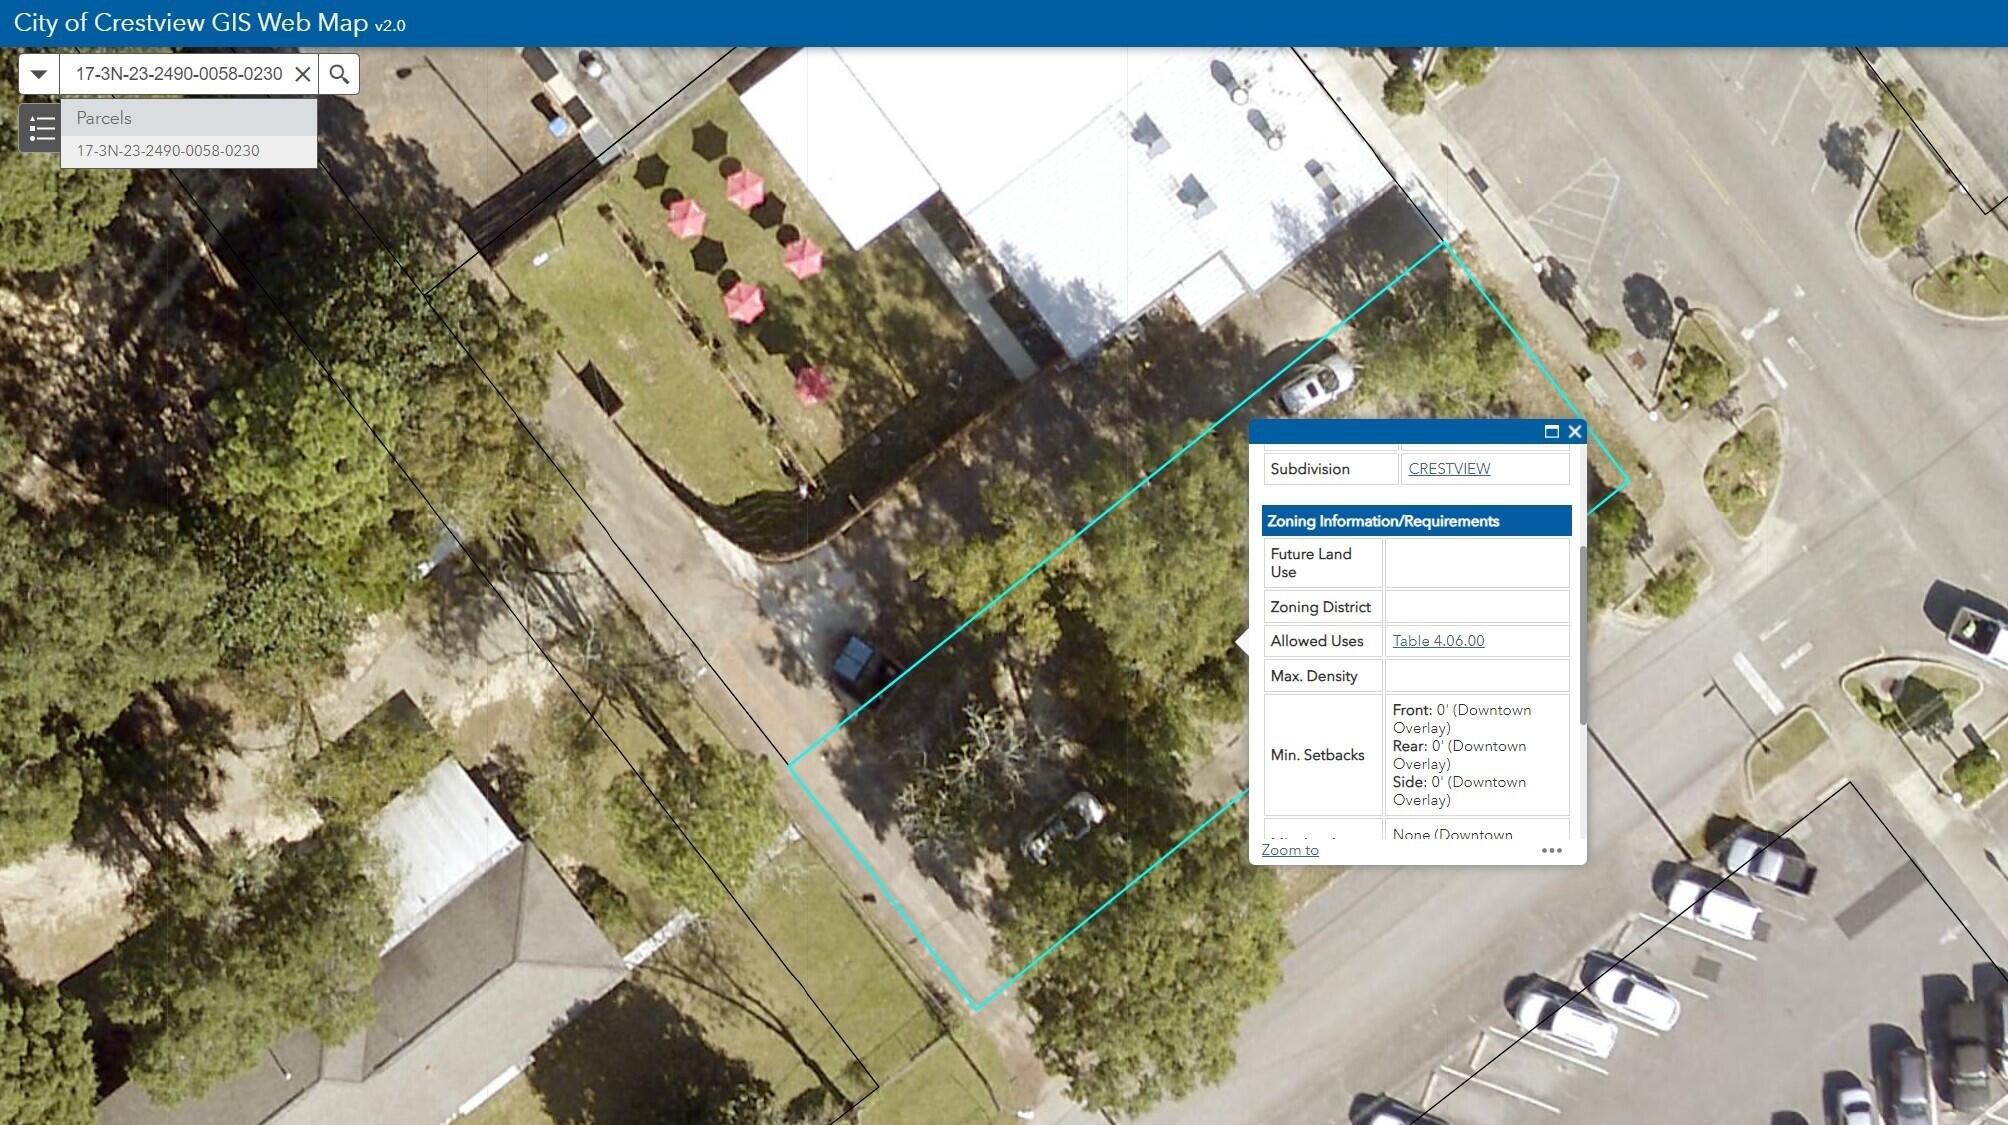Image resolution: width=2008 pixels, height=1125 pixels.
Task: Click Zoom to in the popup
Action: (x=1289, y=850)
